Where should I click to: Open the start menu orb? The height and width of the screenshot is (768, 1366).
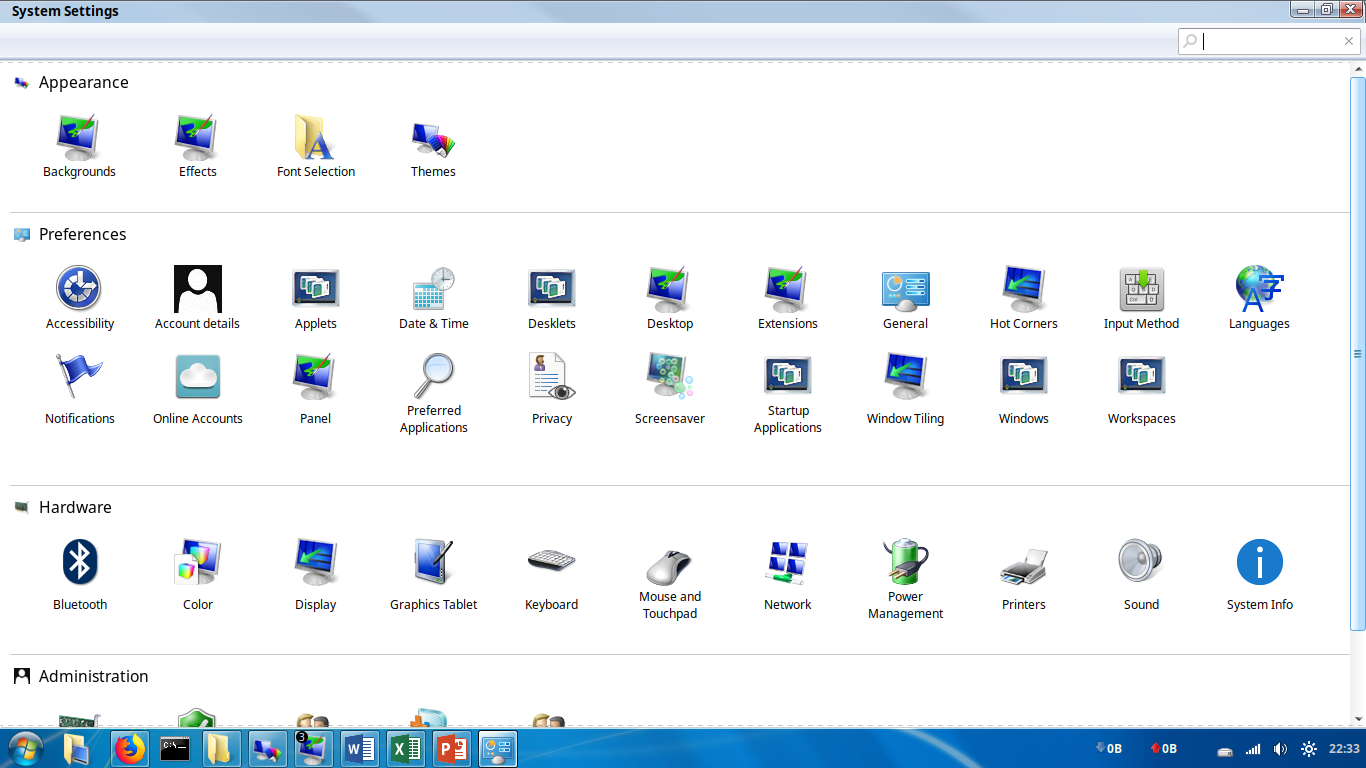(24, 748)
